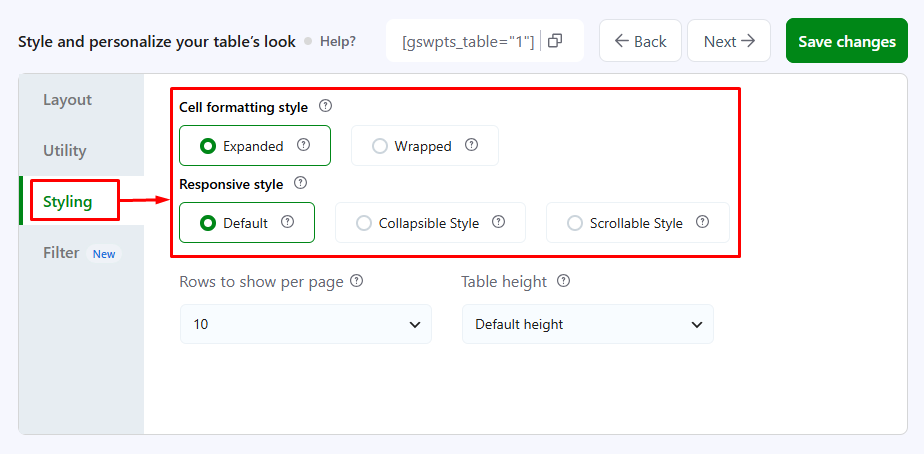
Task: Copy the gswpts_table shortcode with copy icon
Action: point(555,41)
